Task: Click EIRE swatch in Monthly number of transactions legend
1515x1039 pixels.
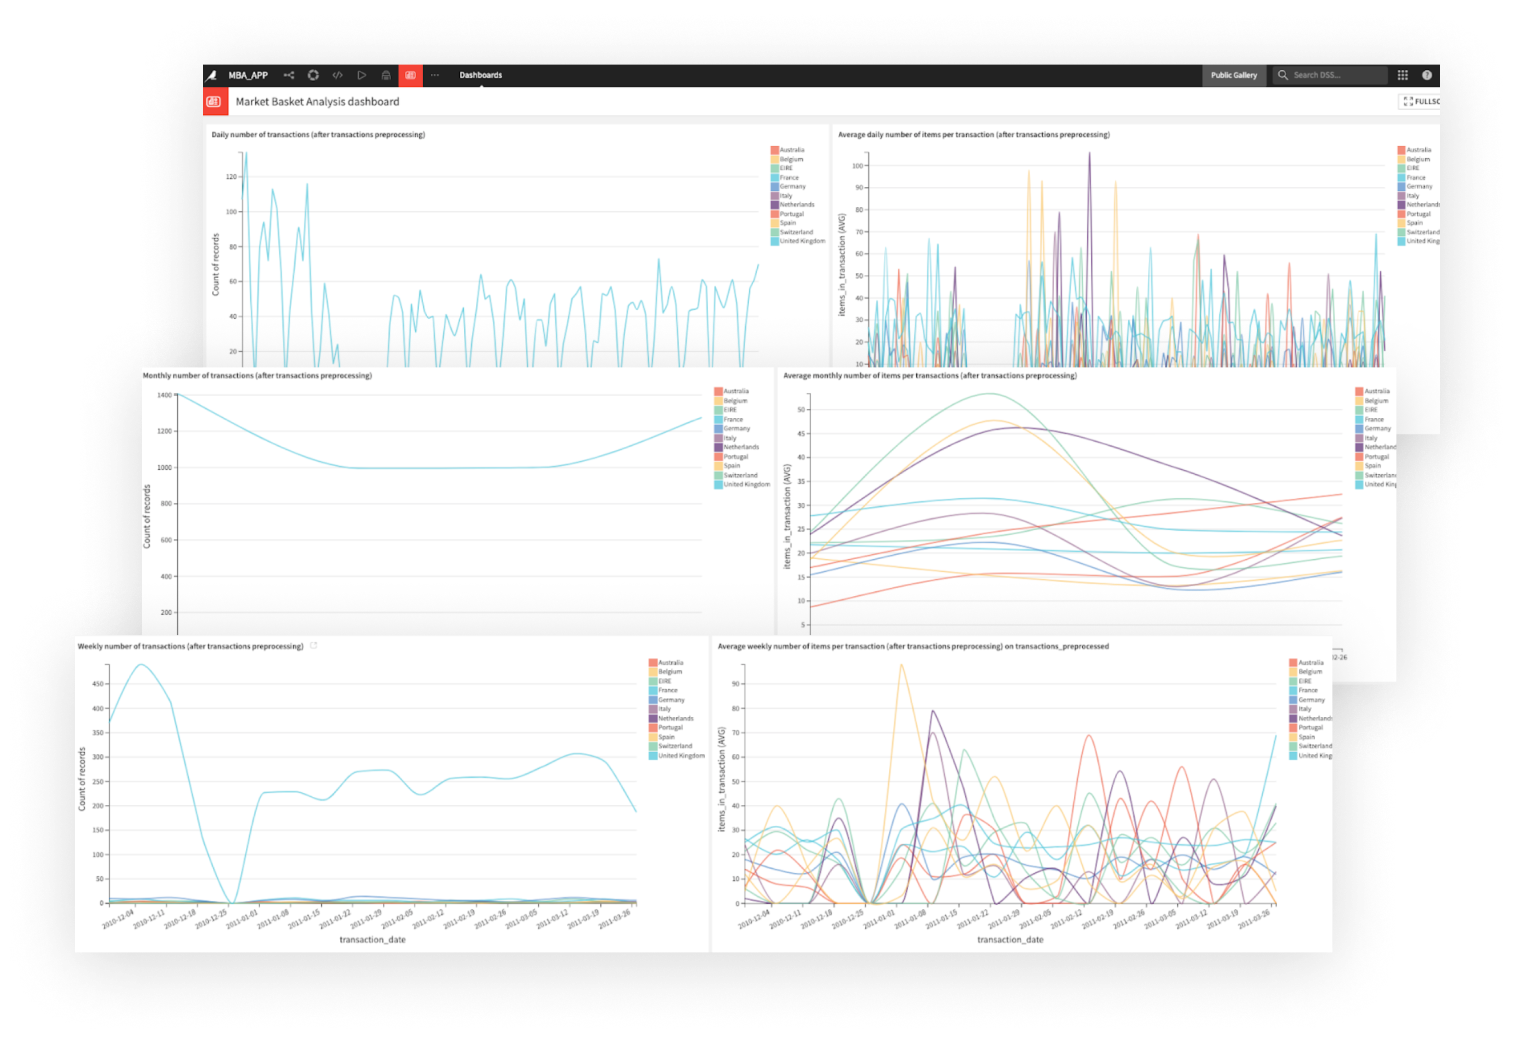Action: (x=718, y=410)
